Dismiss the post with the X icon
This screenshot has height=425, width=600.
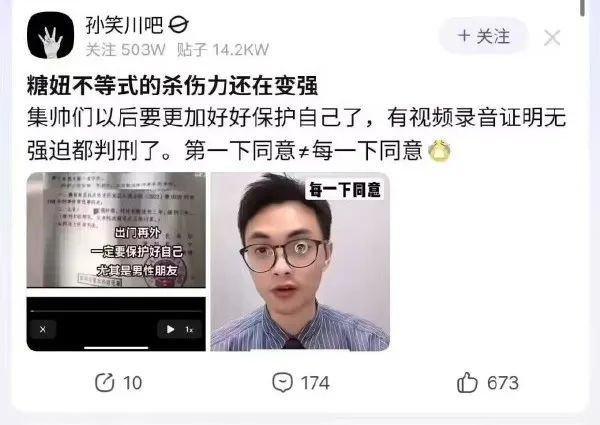552,38
